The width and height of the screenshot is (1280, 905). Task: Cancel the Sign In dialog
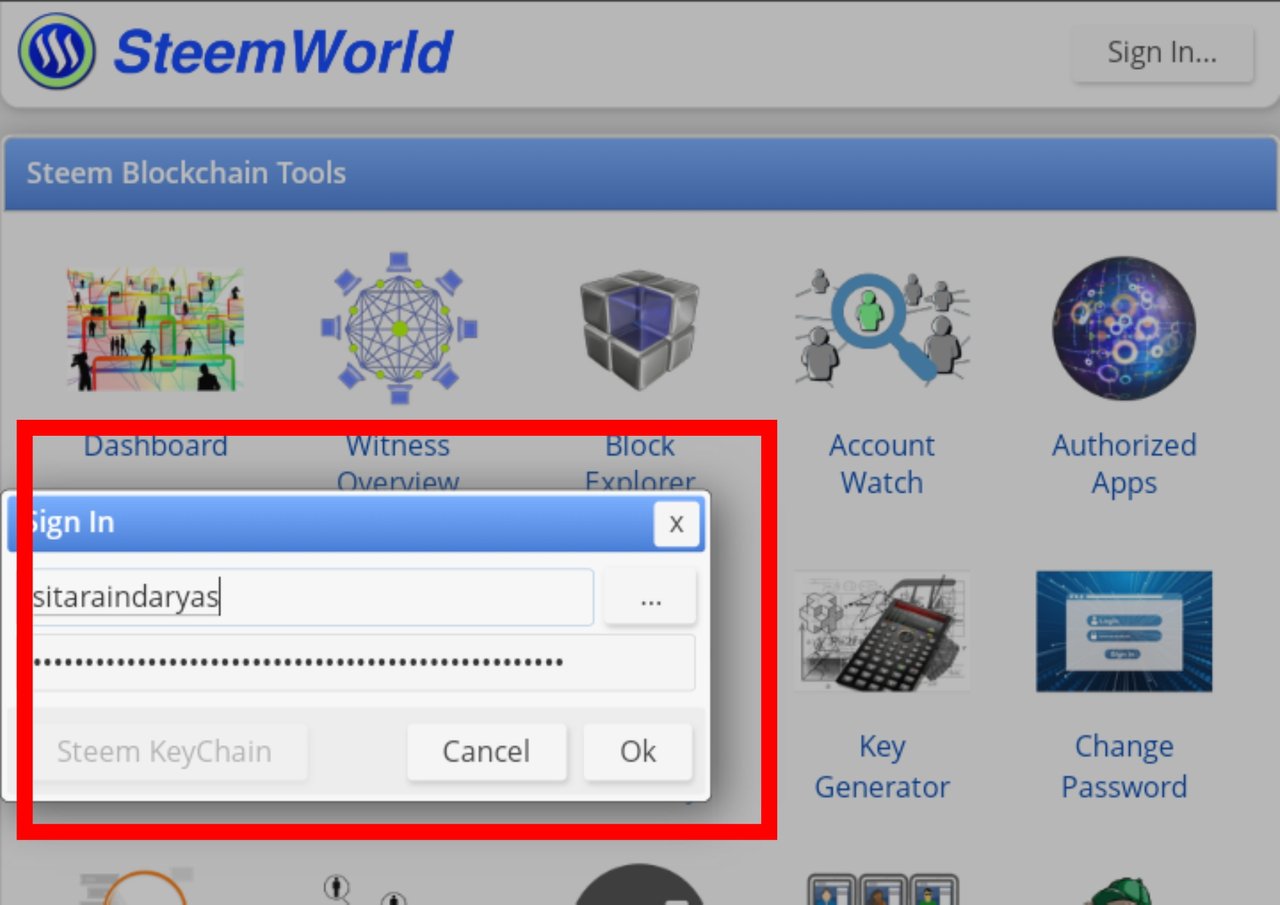pyautogui.click(x=486, y=752)
